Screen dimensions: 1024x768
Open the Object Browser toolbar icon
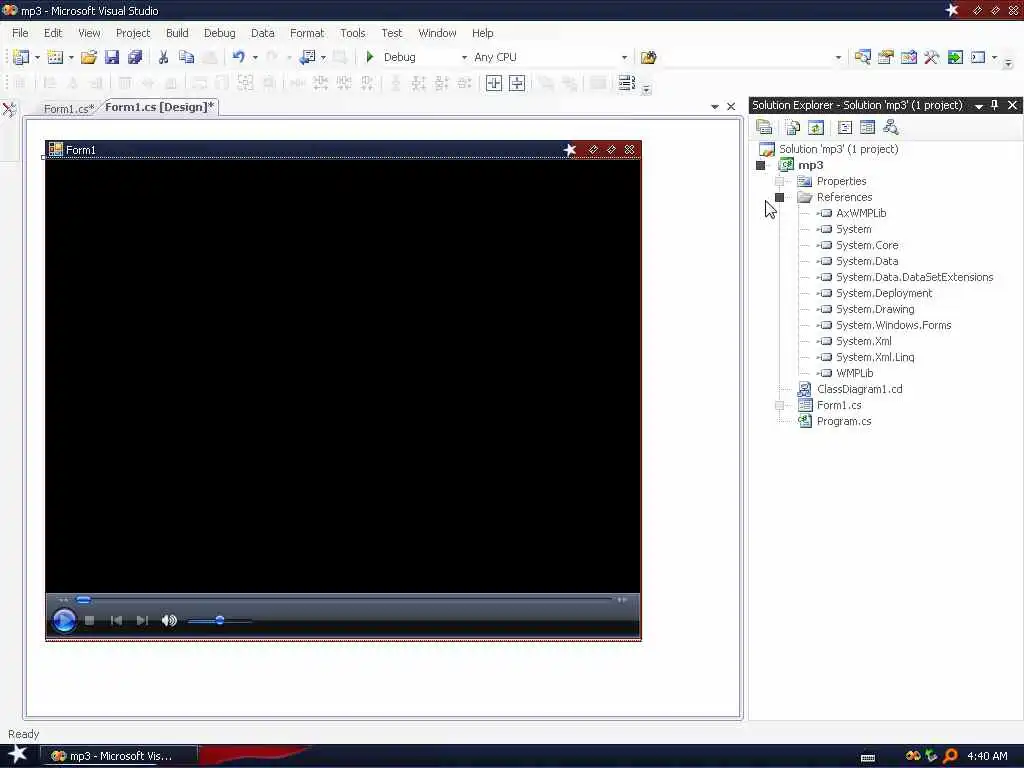[908, 57]
